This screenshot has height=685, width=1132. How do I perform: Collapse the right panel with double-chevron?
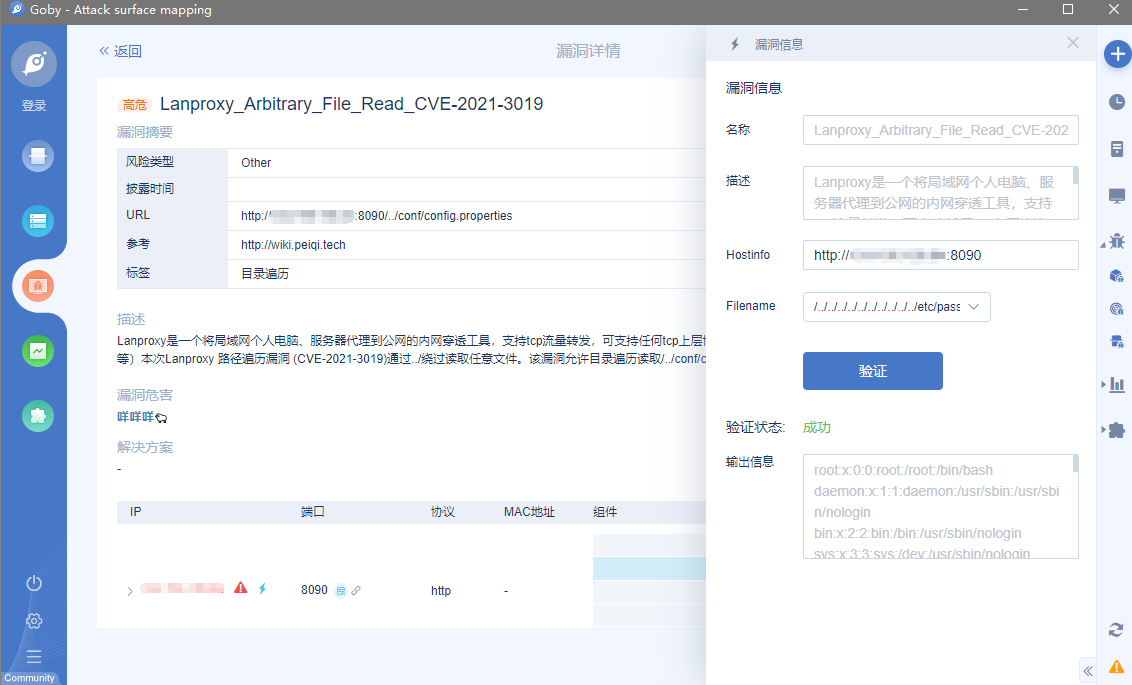point(1088,671)
